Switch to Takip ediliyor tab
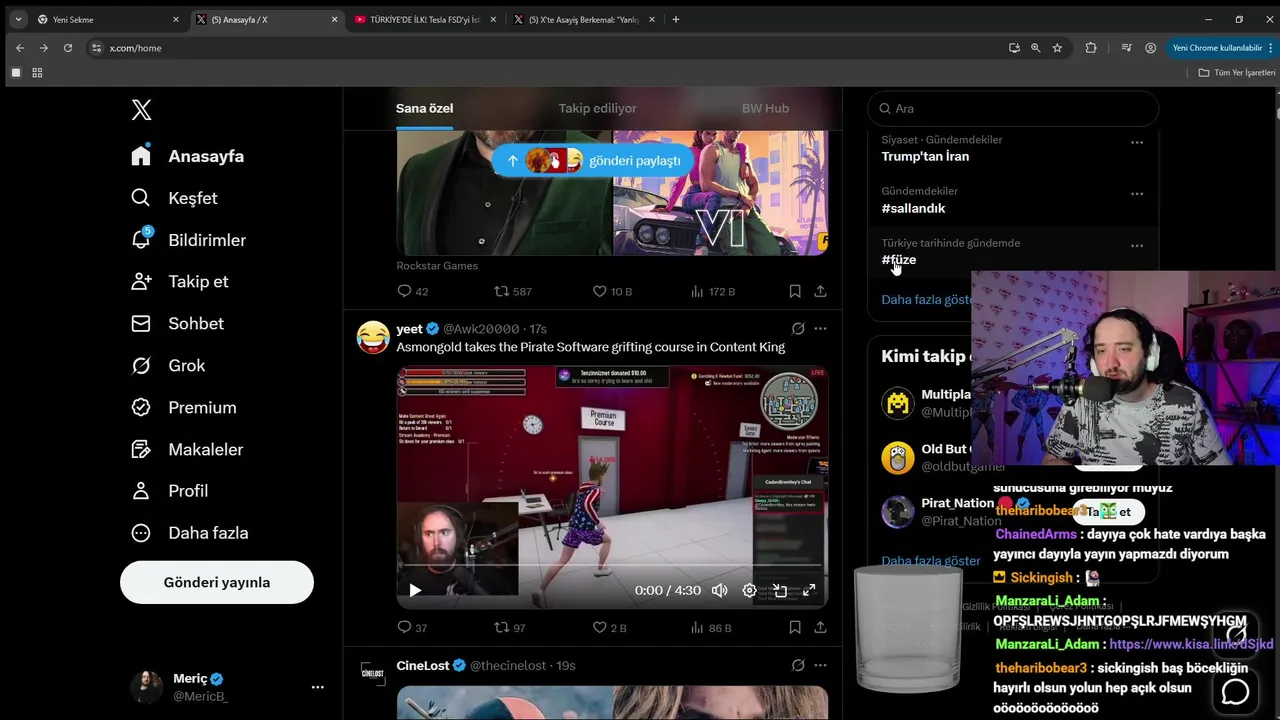The image size is (1280, 720). click(x=597, y=108)
